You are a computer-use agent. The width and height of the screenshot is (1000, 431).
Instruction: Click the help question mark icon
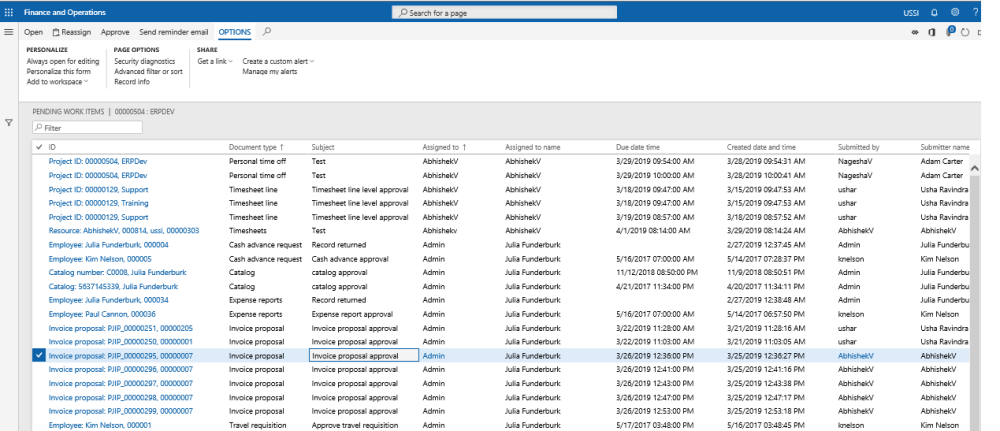coord(975,12)
